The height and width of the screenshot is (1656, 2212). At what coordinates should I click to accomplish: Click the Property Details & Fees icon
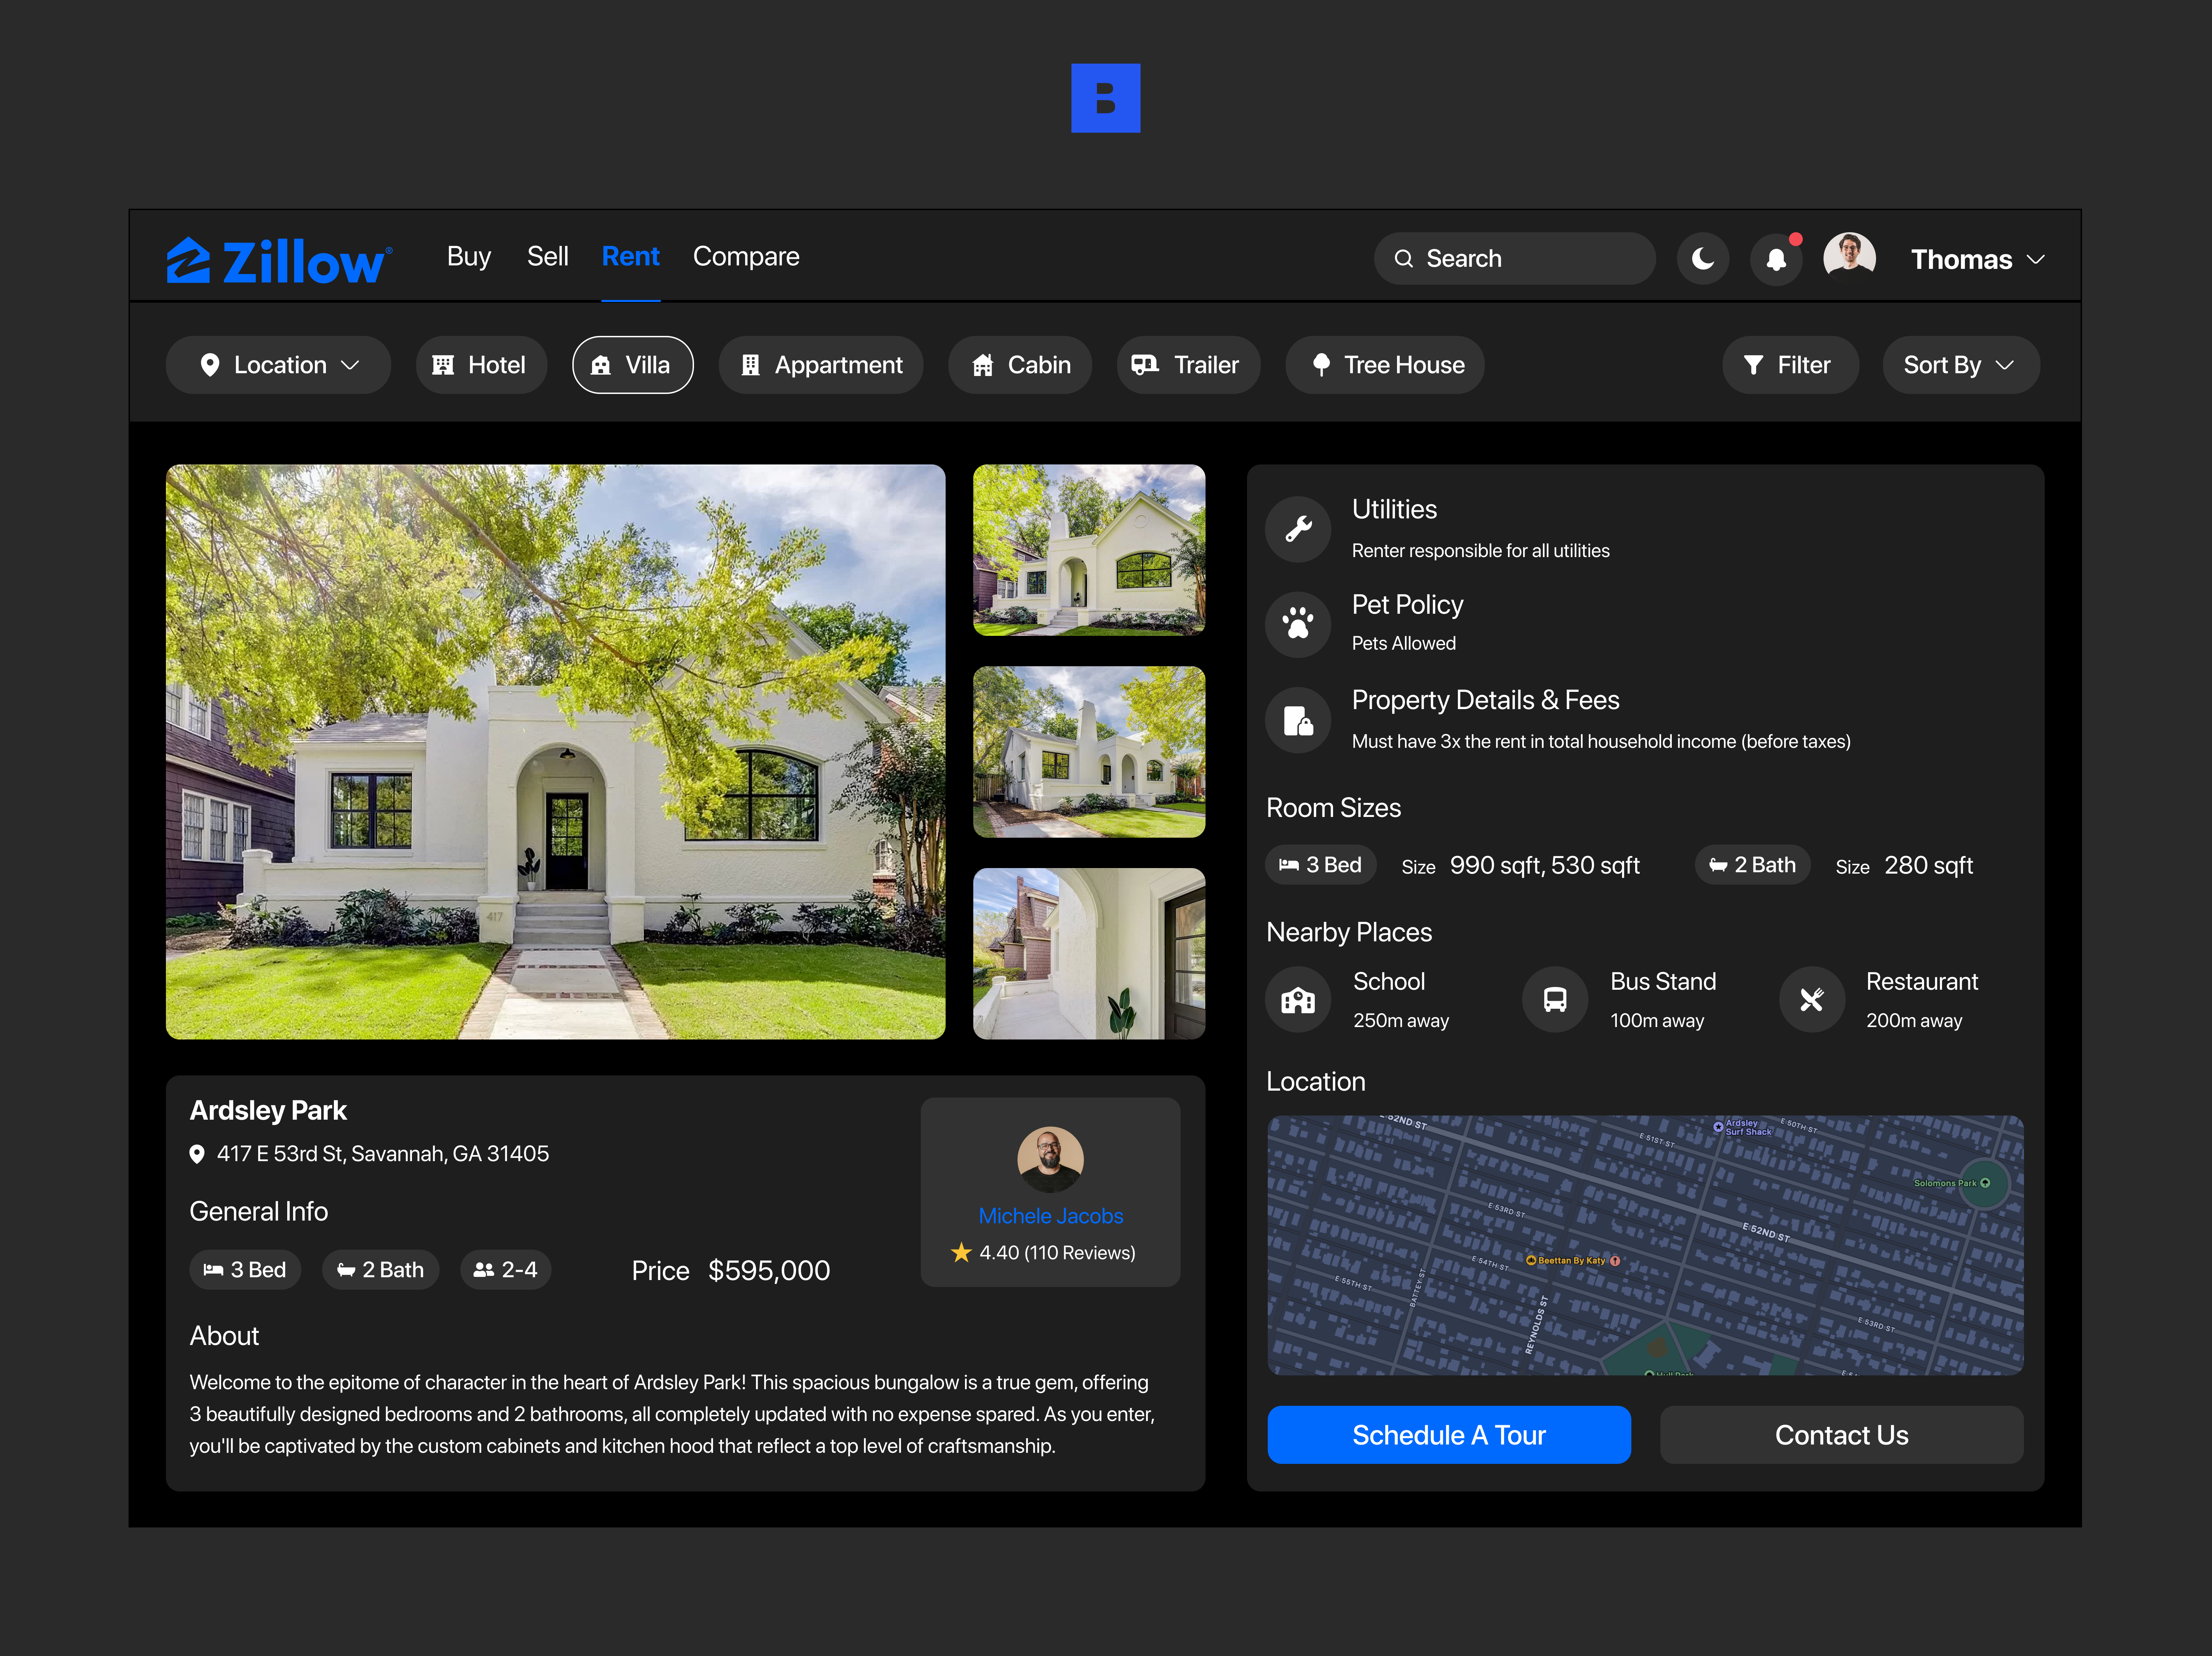pyautogui.click(x=1298, y=719)
